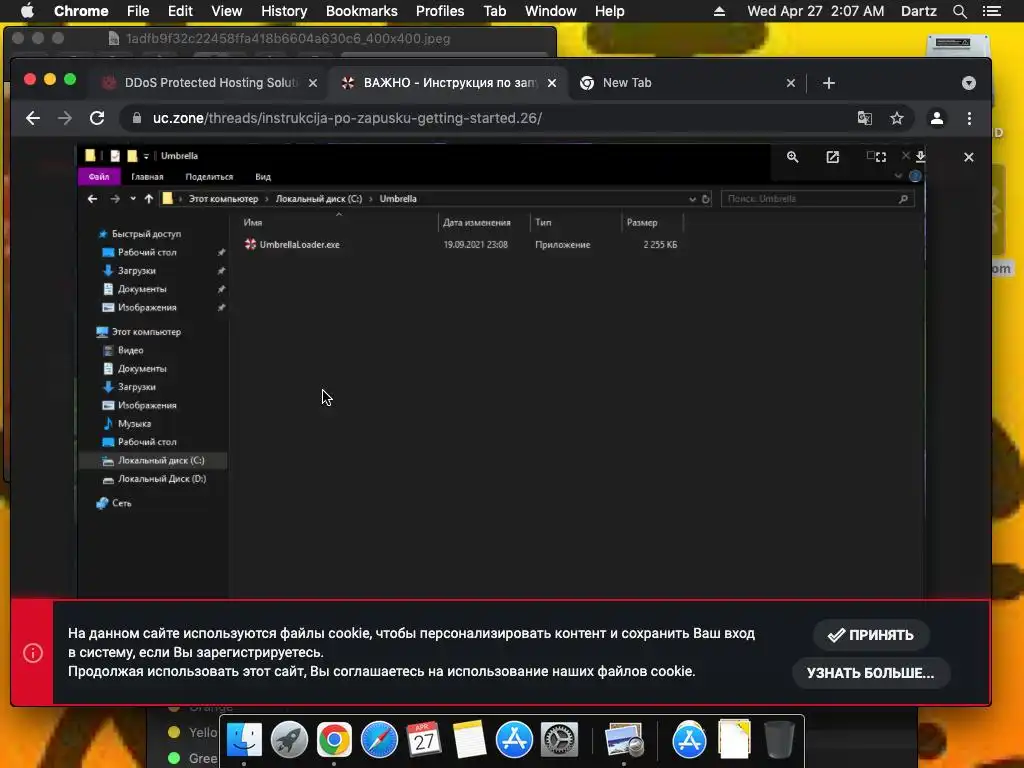Viewport: 1024px width, 768px height.
Task: Open Control Center list icon in menu bar
Action: point(992,11)
